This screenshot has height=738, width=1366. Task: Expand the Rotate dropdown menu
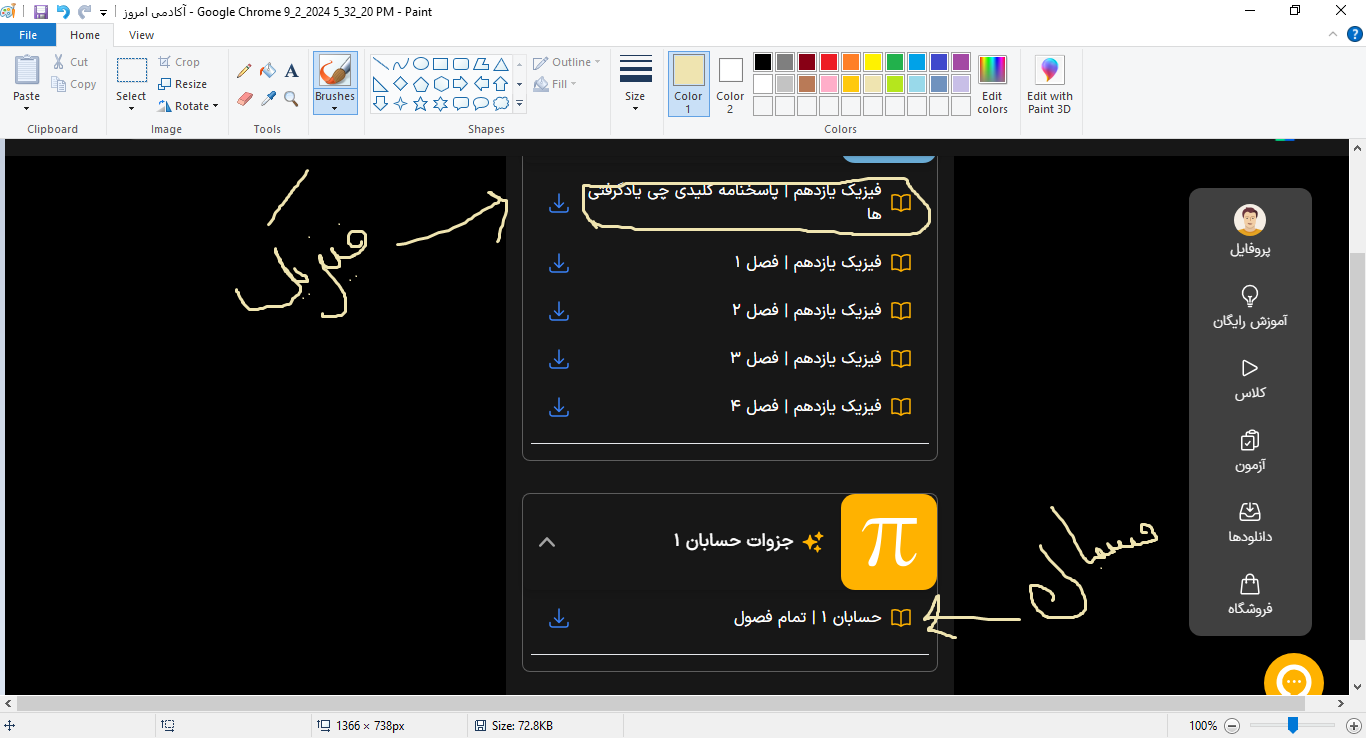(190, 106)
